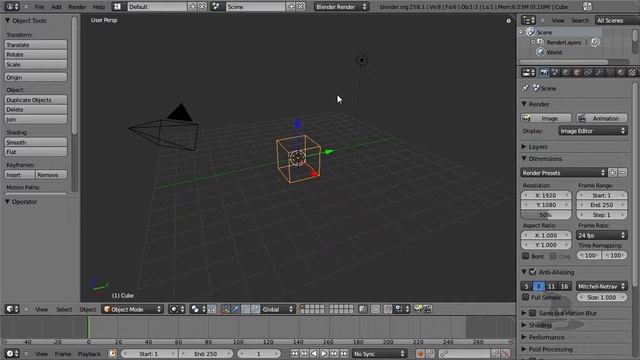This screenshot has height=360, width=640.
Task: Enable the Sampled Motion Blur checkbox
Action: pos(533,313)
